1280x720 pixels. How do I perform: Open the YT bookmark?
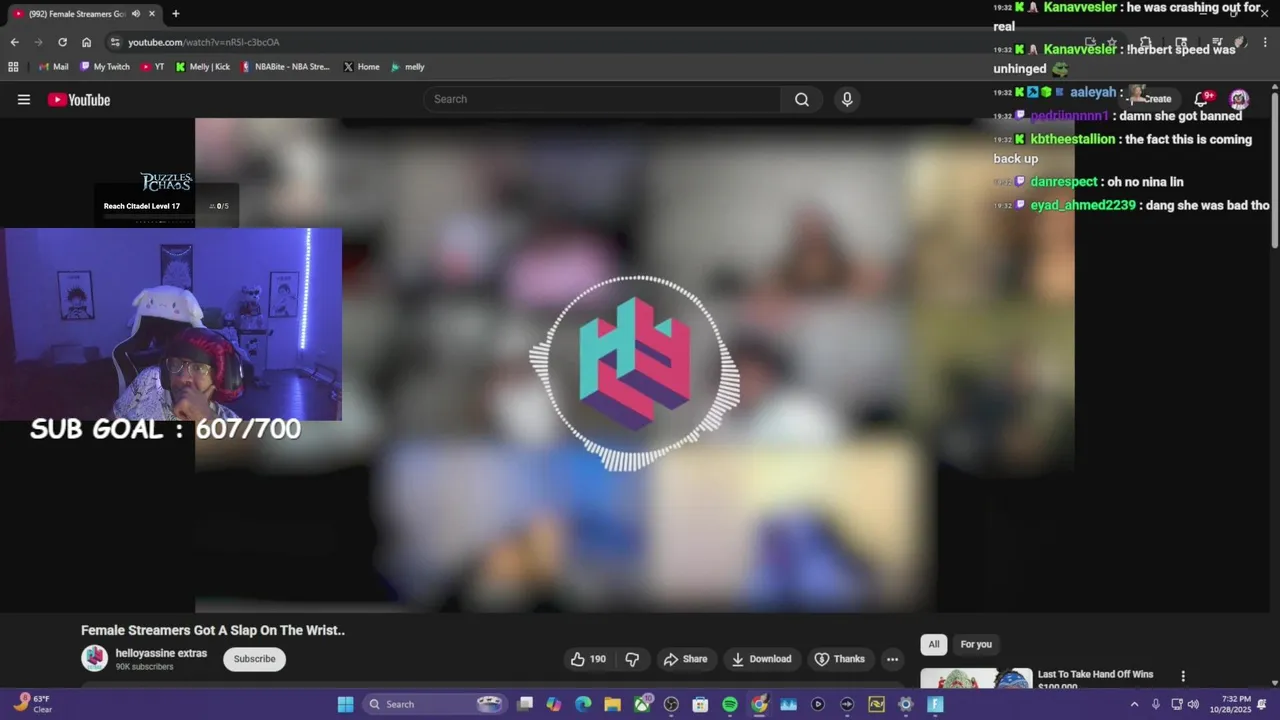(x=153, y=67)
